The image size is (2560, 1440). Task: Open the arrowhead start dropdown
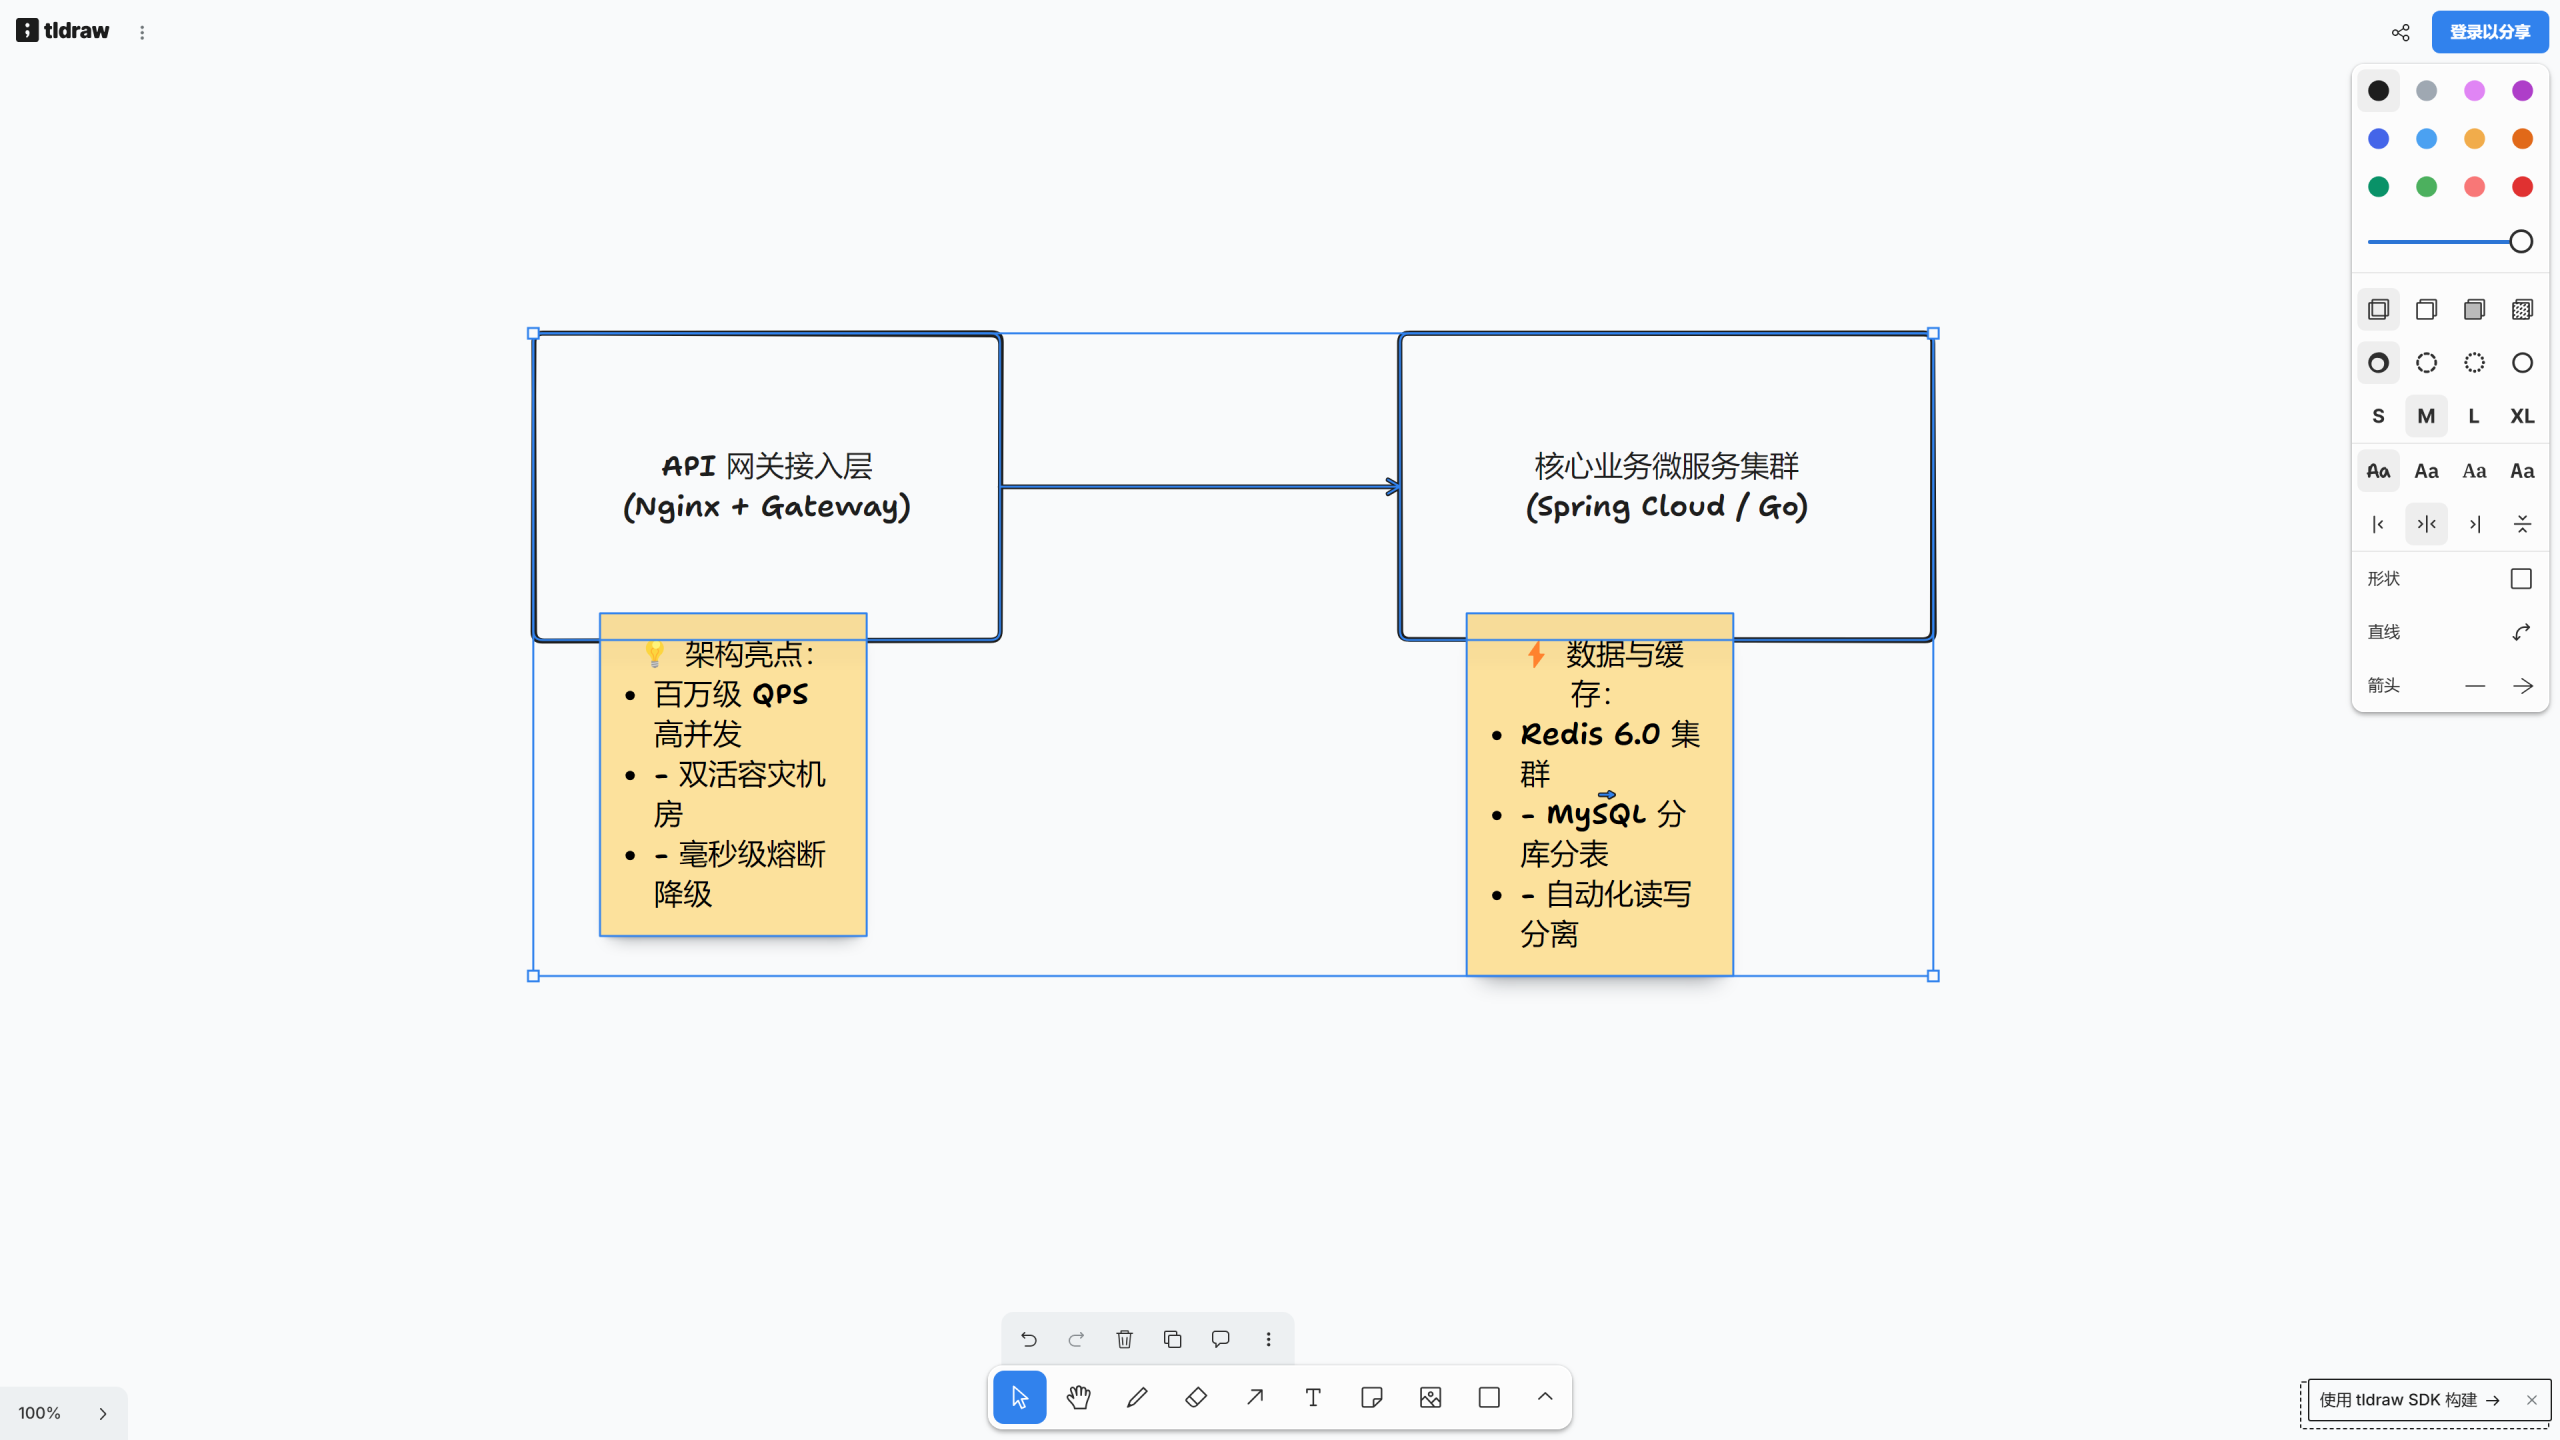pos(2474,685)
